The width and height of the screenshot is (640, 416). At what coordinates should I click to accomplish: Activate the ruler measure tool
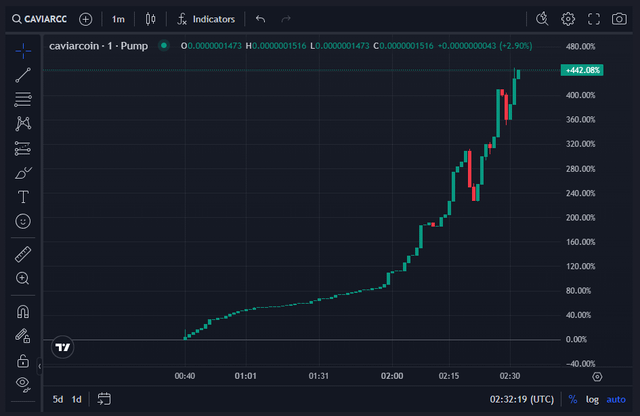[23, 254]
